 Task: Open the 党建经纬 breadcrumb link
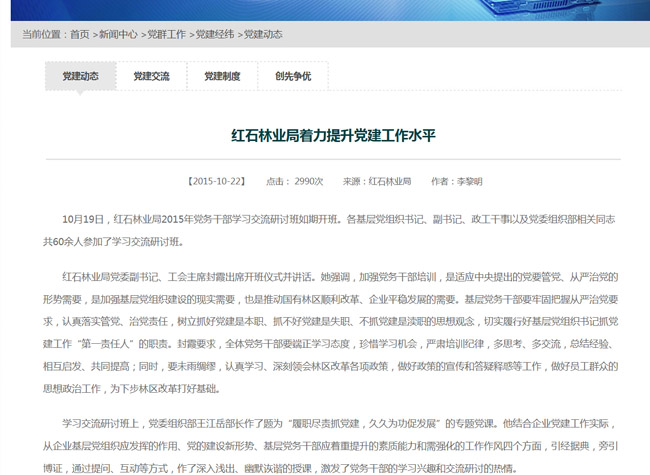pos(215,34)
